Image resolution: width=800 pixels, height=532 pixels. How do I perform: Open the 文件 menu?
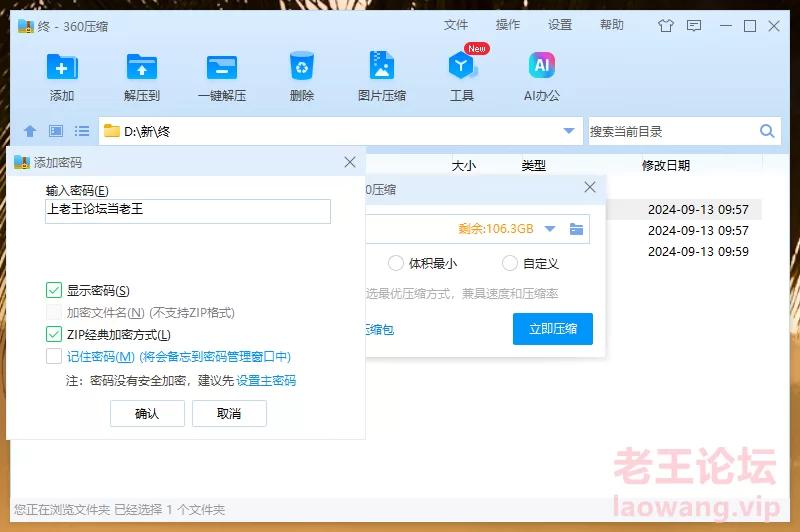coord(456,25)
